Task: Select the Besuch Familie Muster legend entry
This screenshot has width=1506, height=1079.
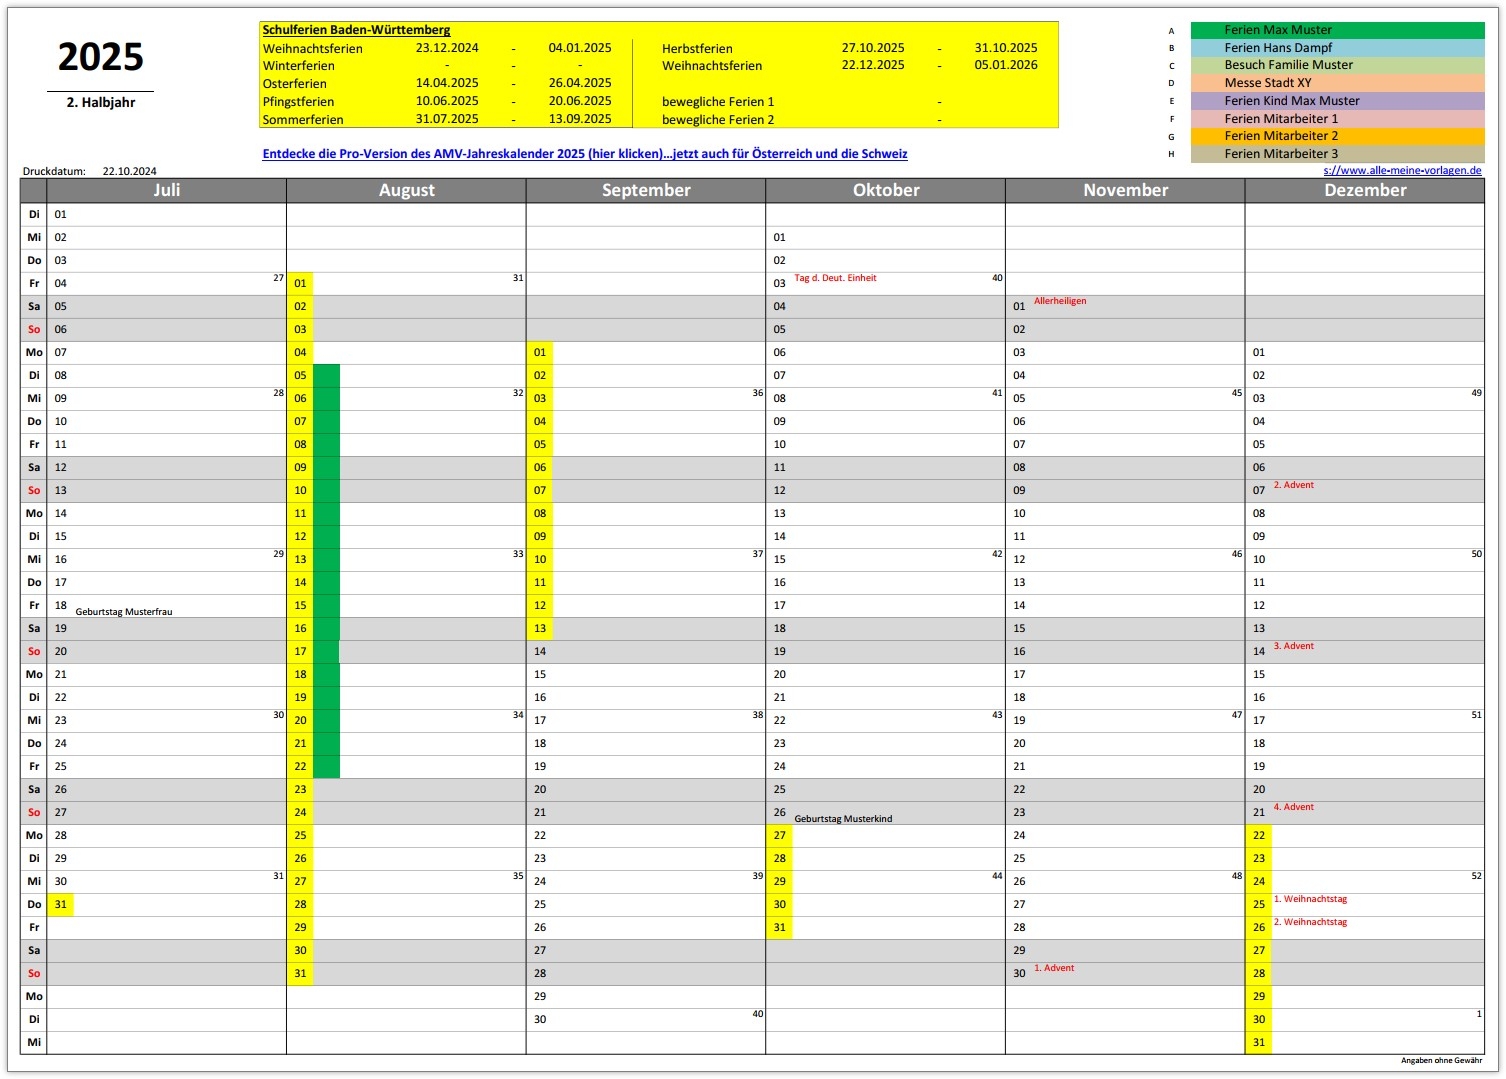Action: 1337,65
